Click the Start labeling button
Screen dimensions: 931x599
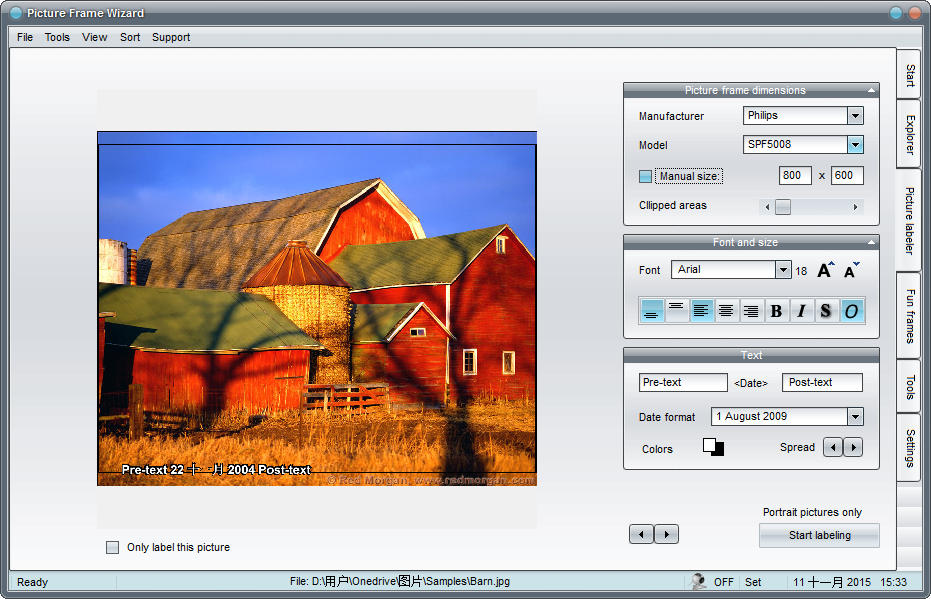(x=819, y=535)
